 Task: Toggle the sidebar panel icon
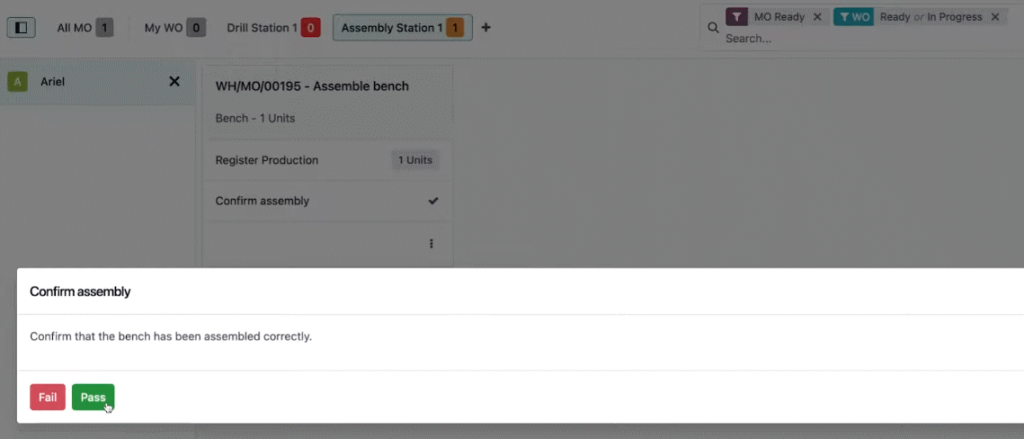click(x=21, y=27)
